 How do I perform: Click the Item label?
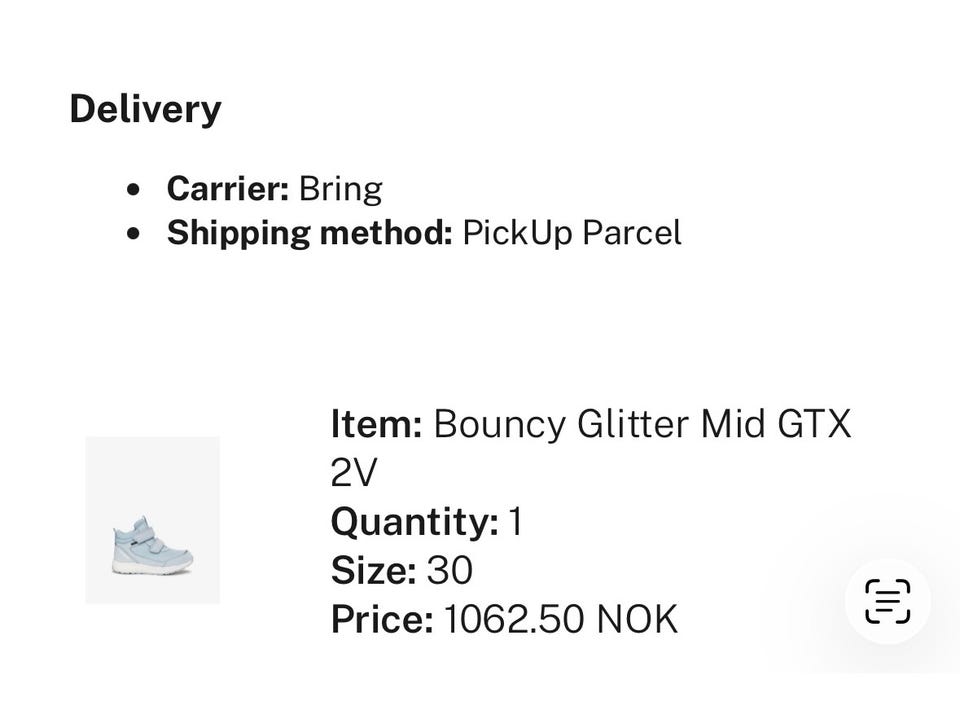(x=376, y=424)
